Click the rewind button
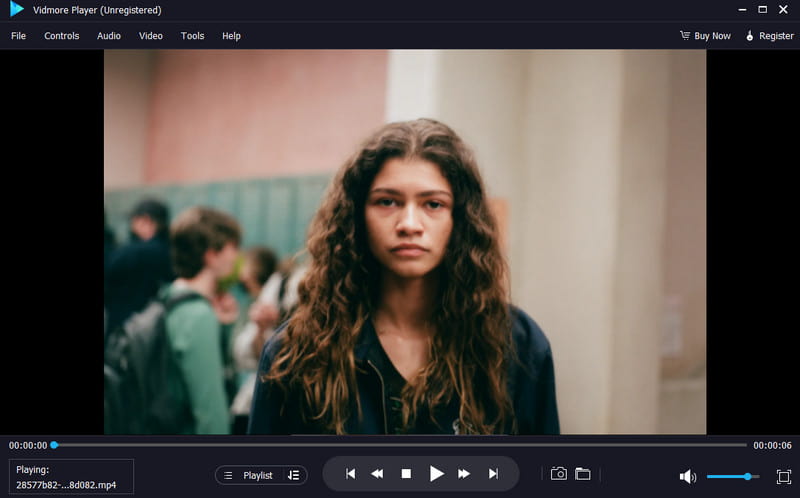 (x=378, y=474)
